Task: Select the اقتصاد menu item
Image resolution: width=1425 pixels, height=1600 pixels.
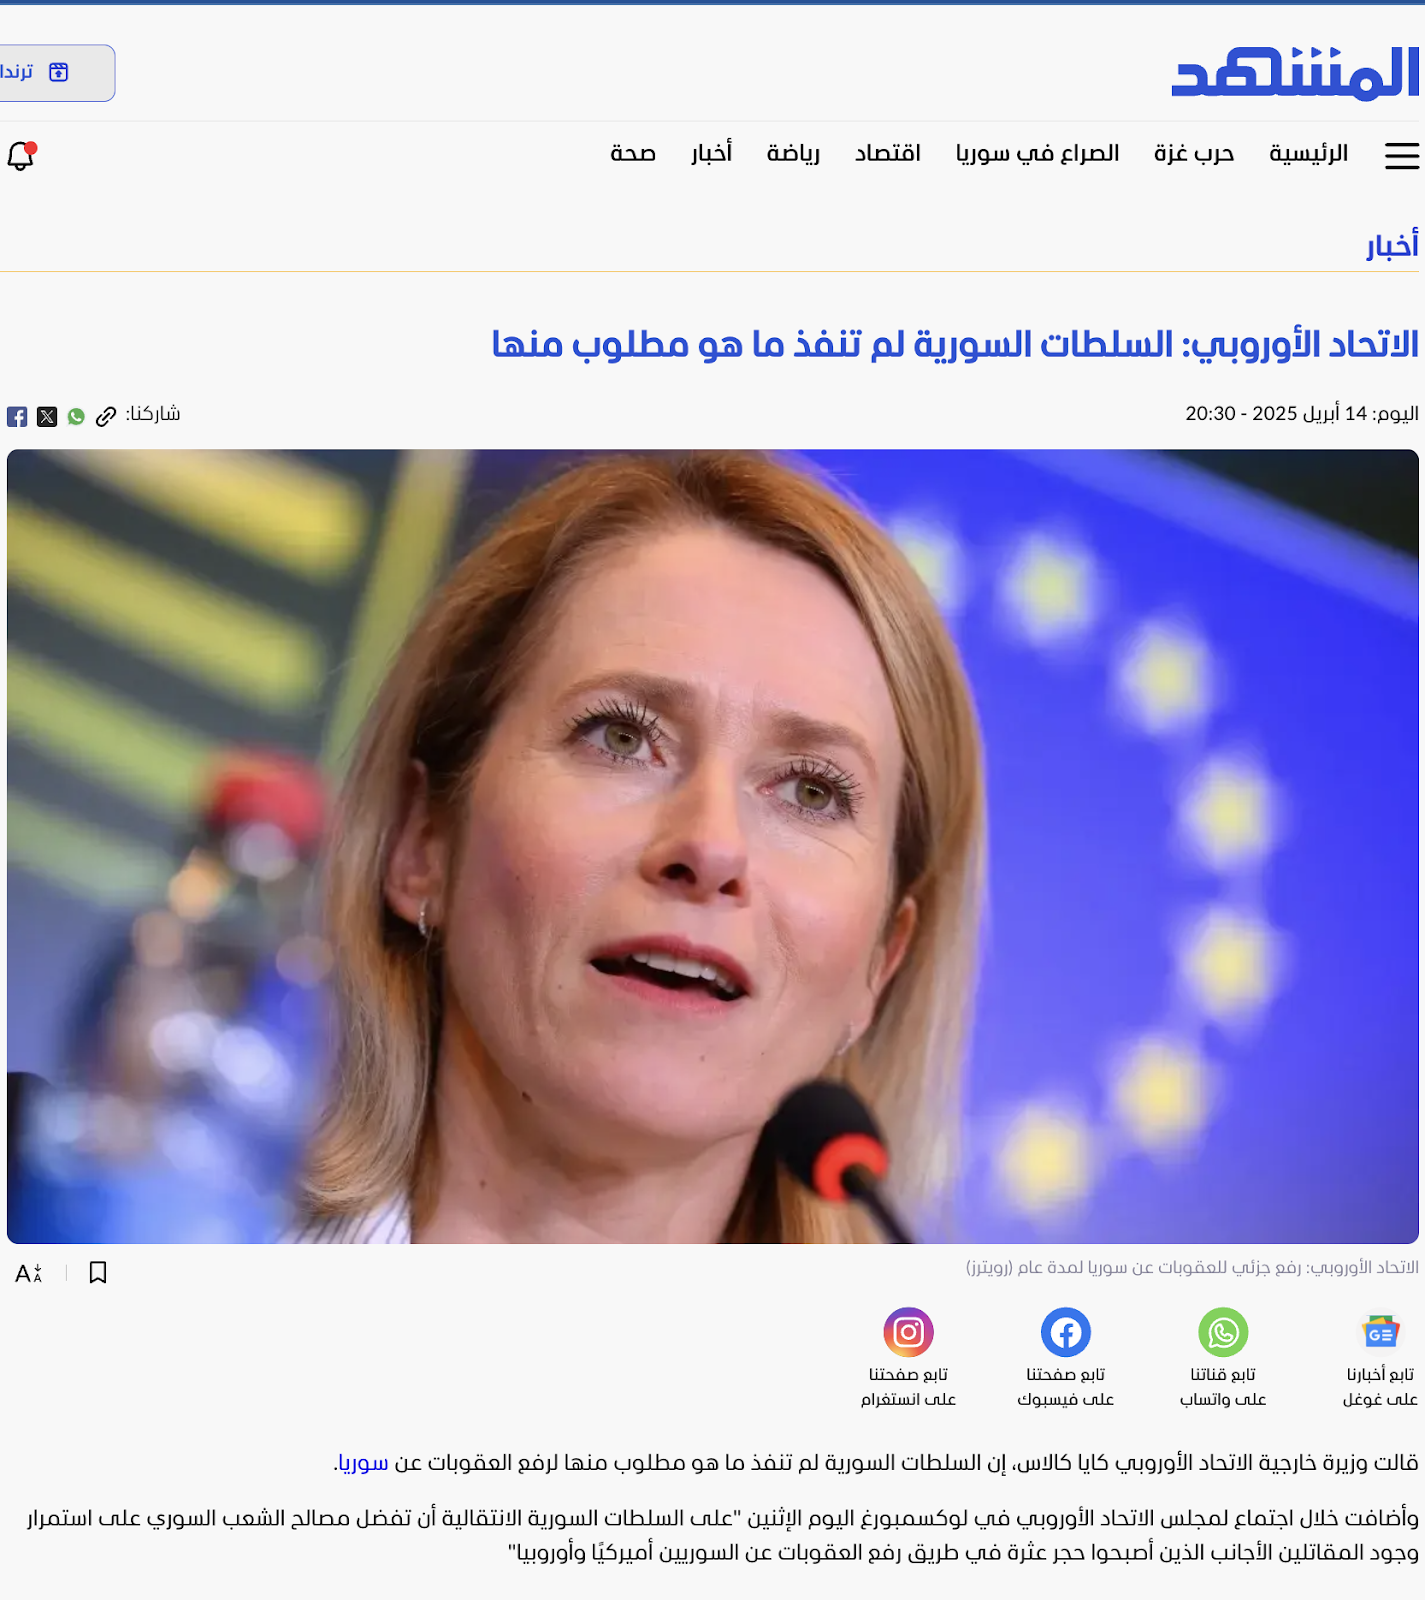Action: click(x=888, y=153)
